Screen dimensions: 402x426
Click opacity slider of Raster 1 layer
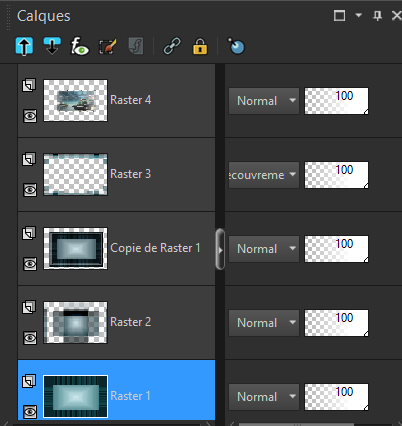336,397
